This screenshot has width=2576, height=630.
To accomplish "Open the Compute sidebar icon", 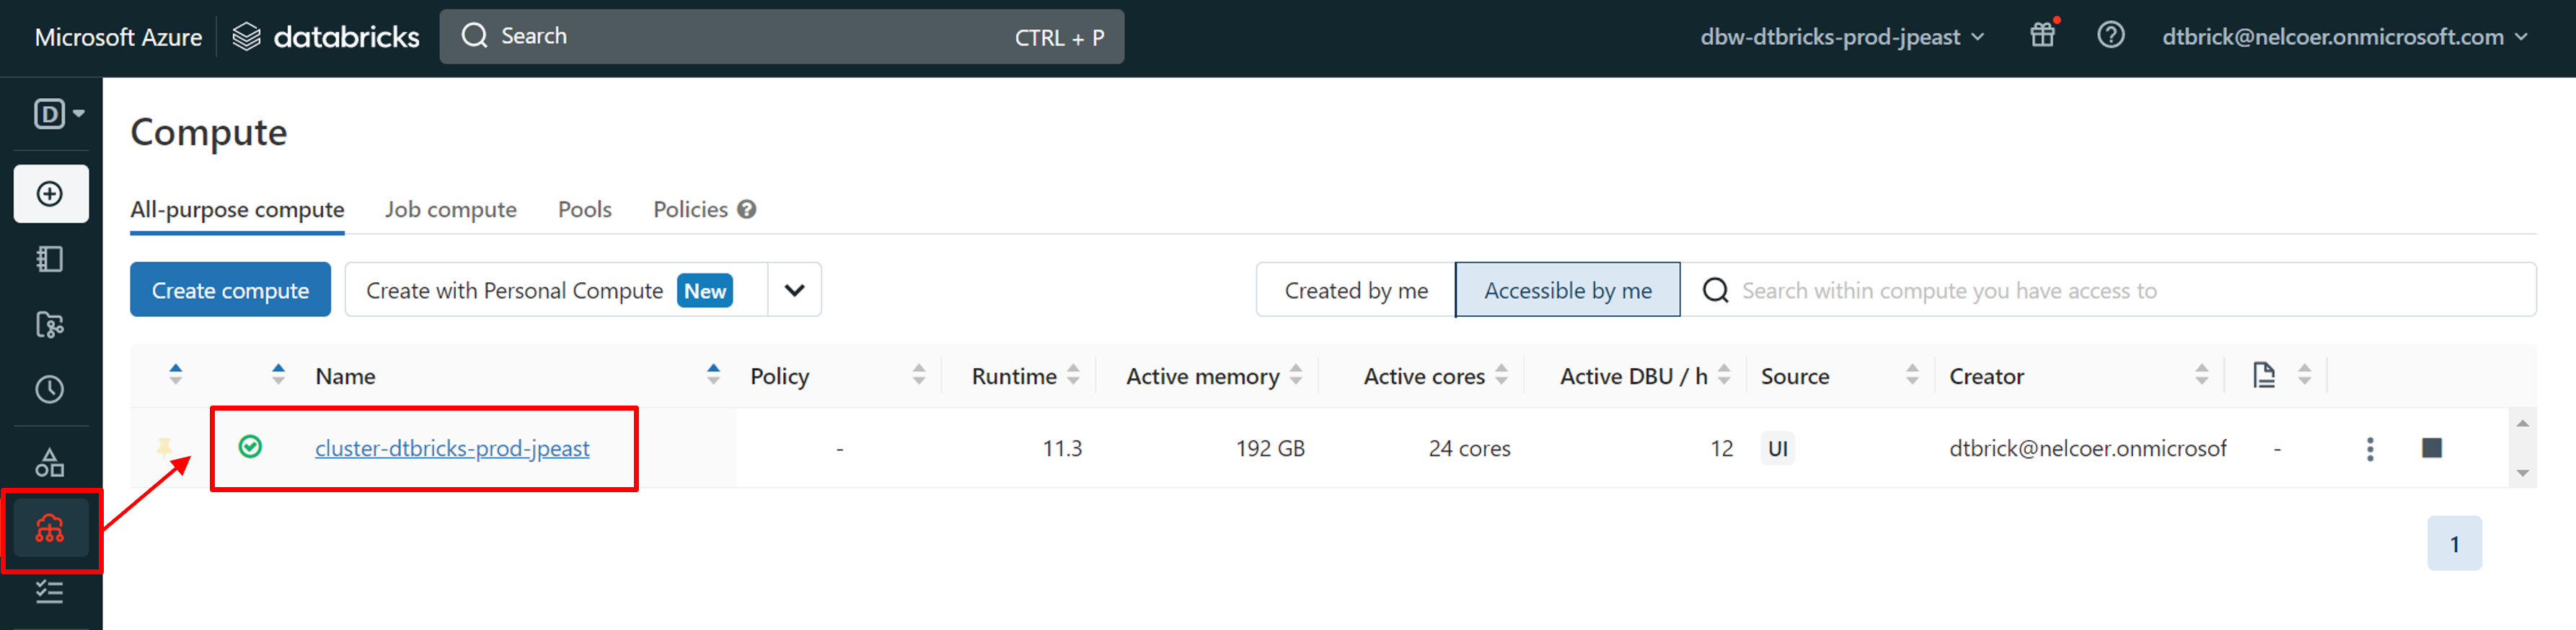I will 50,528.
